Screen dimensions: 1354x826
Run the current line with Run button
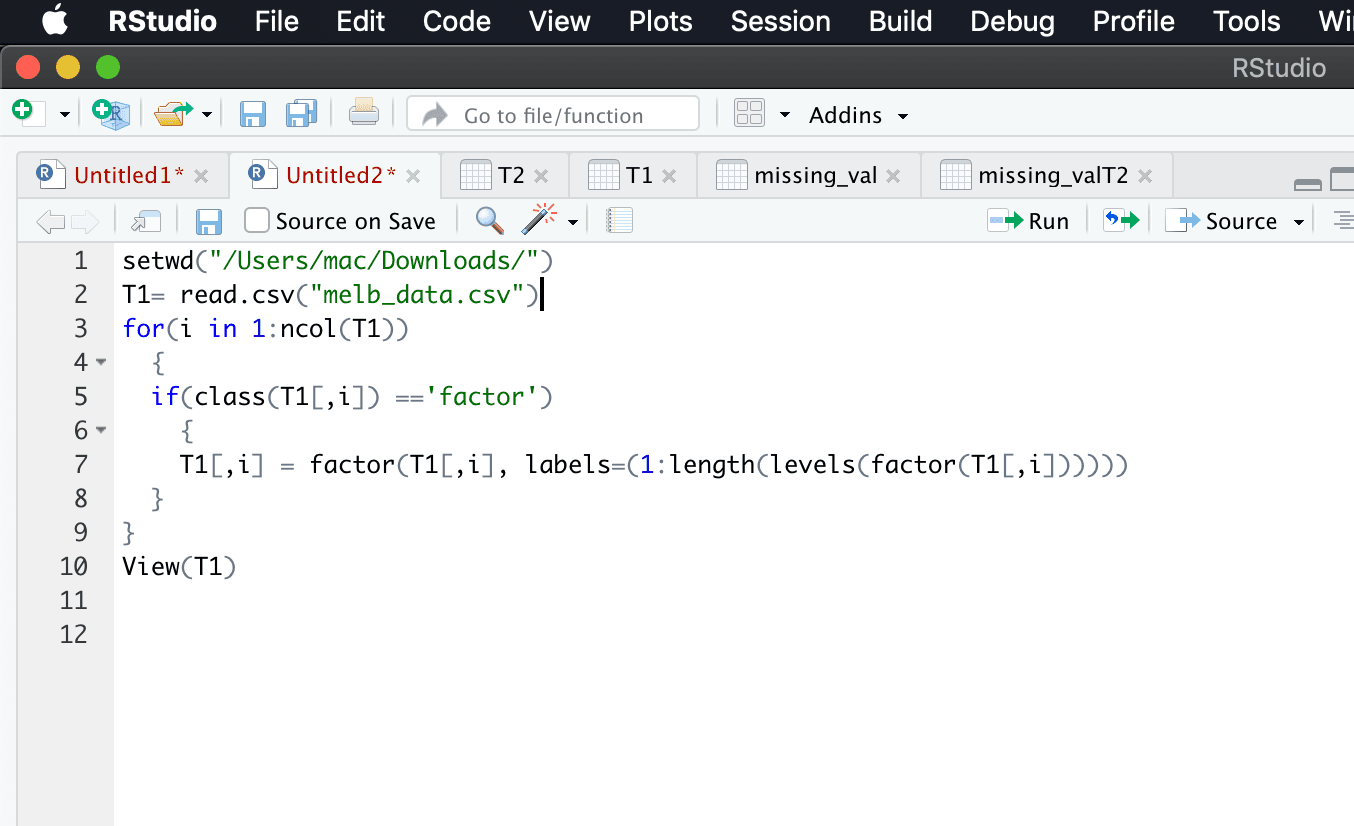[x=1029, y=221]
